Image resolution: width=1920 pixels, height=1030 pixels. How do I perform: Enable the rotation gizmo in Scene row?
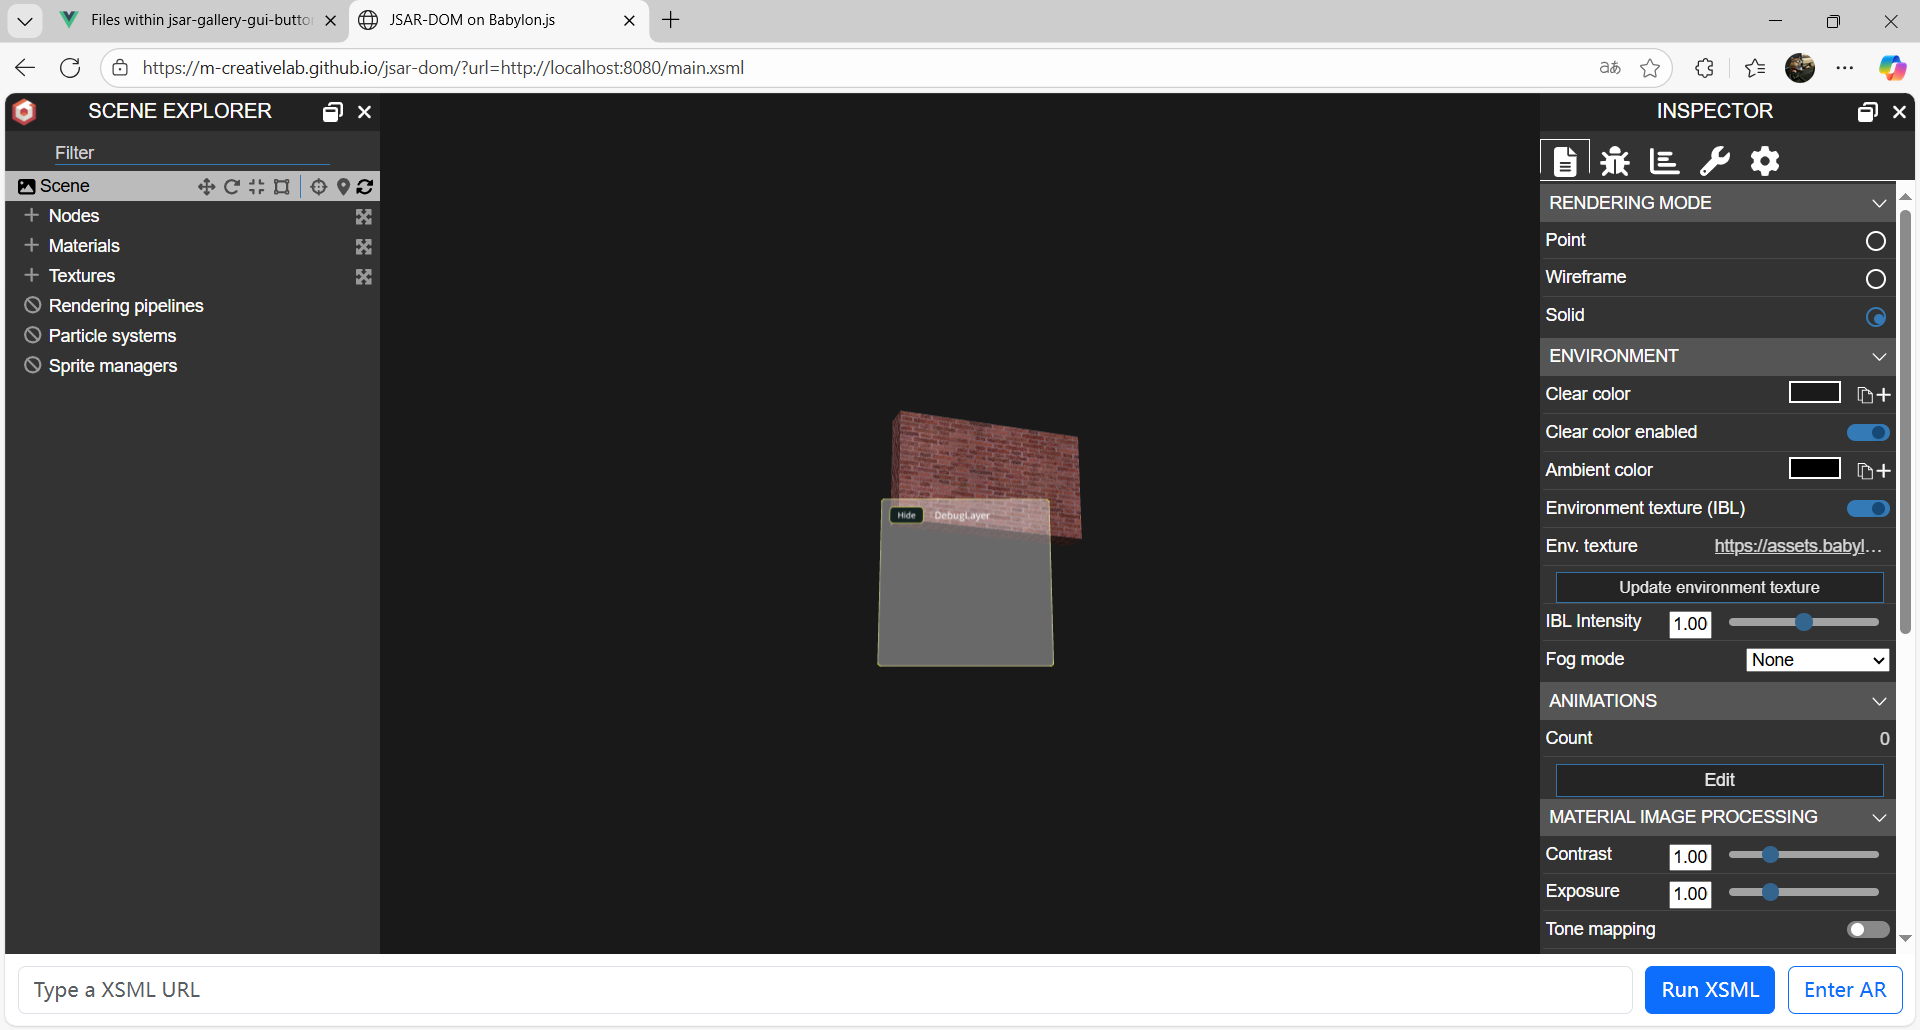point(232,187)
